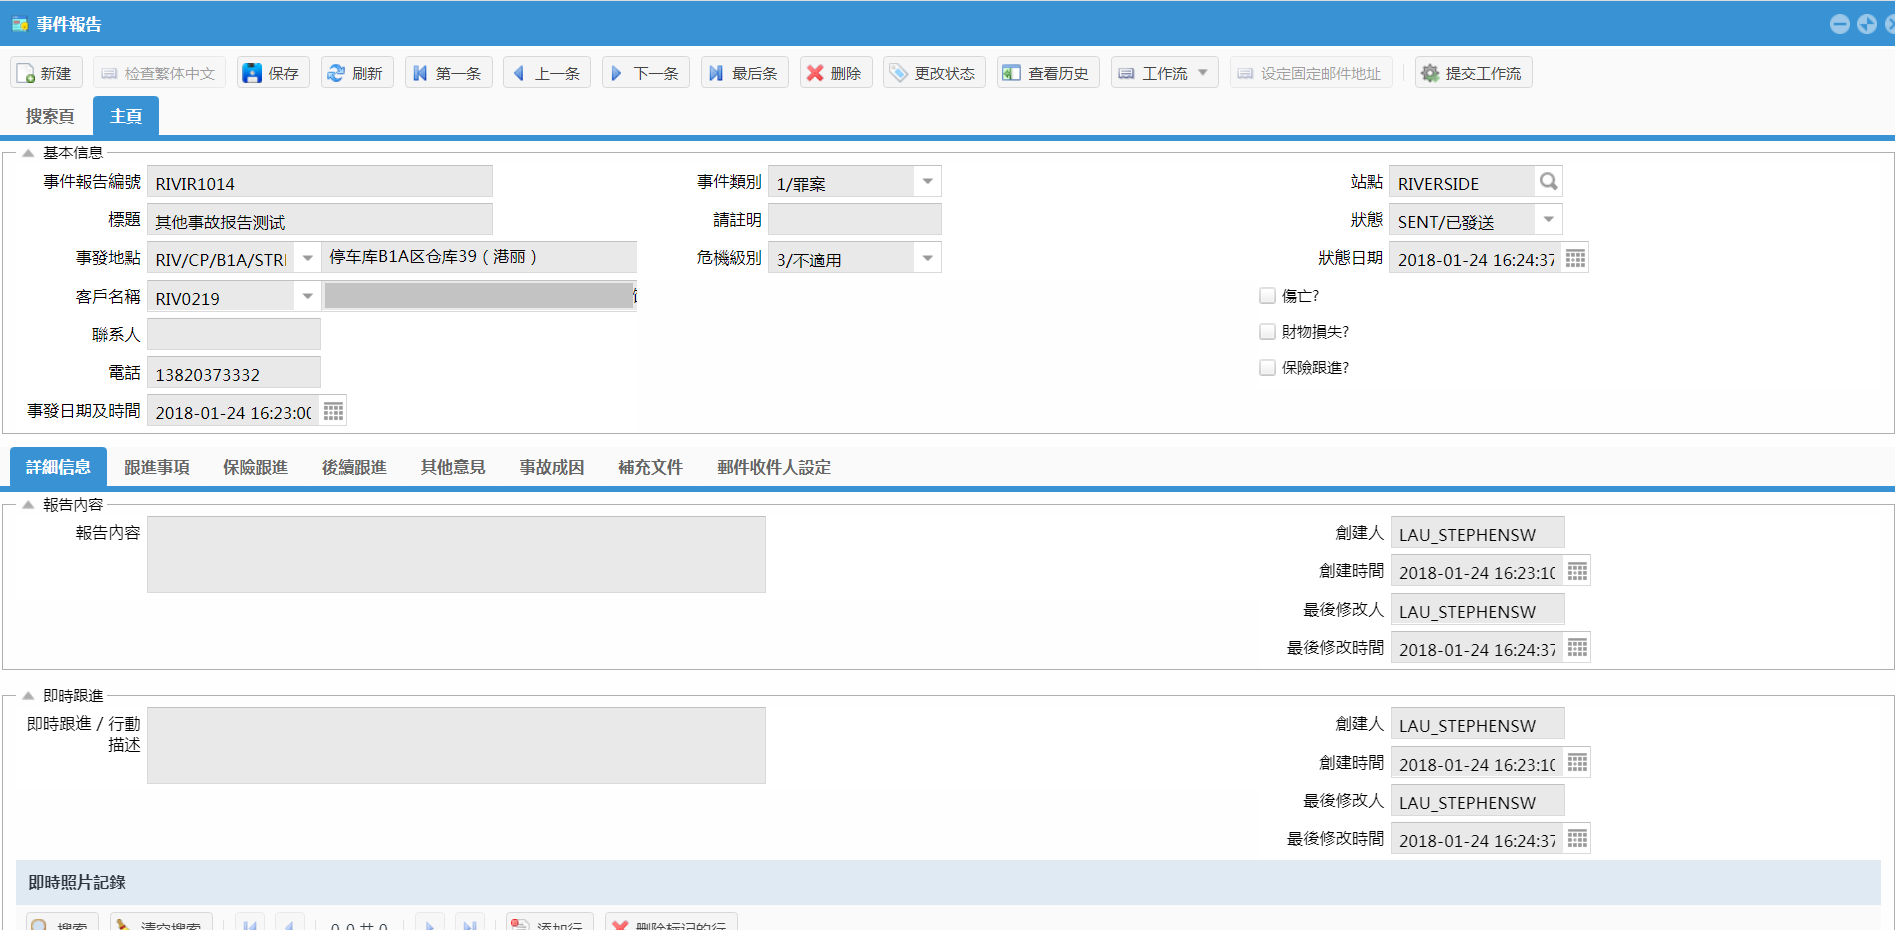Open the 危機級別 dropdown arrow
The width and height of the screenshot is (1895, 930).
[928, 258]
